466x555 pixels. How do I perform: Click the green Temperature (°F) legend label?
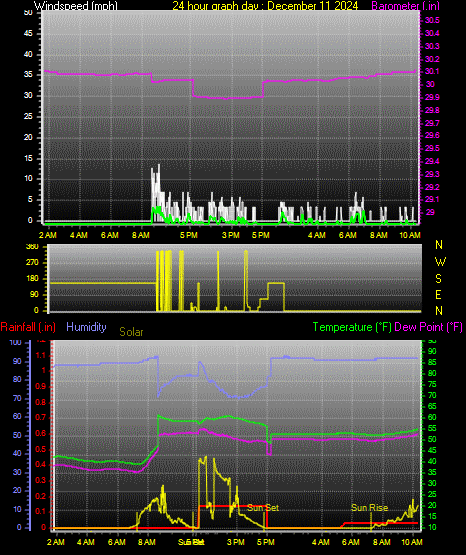pos(352,327)
